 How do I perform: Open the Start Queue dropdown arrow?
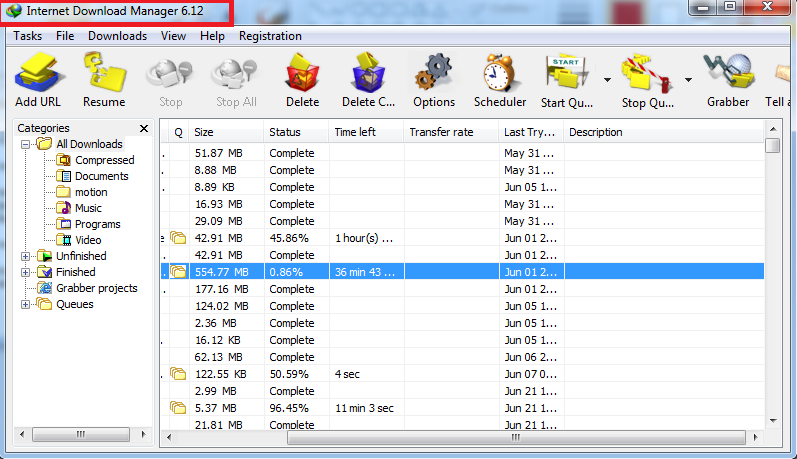coord(607,80)
